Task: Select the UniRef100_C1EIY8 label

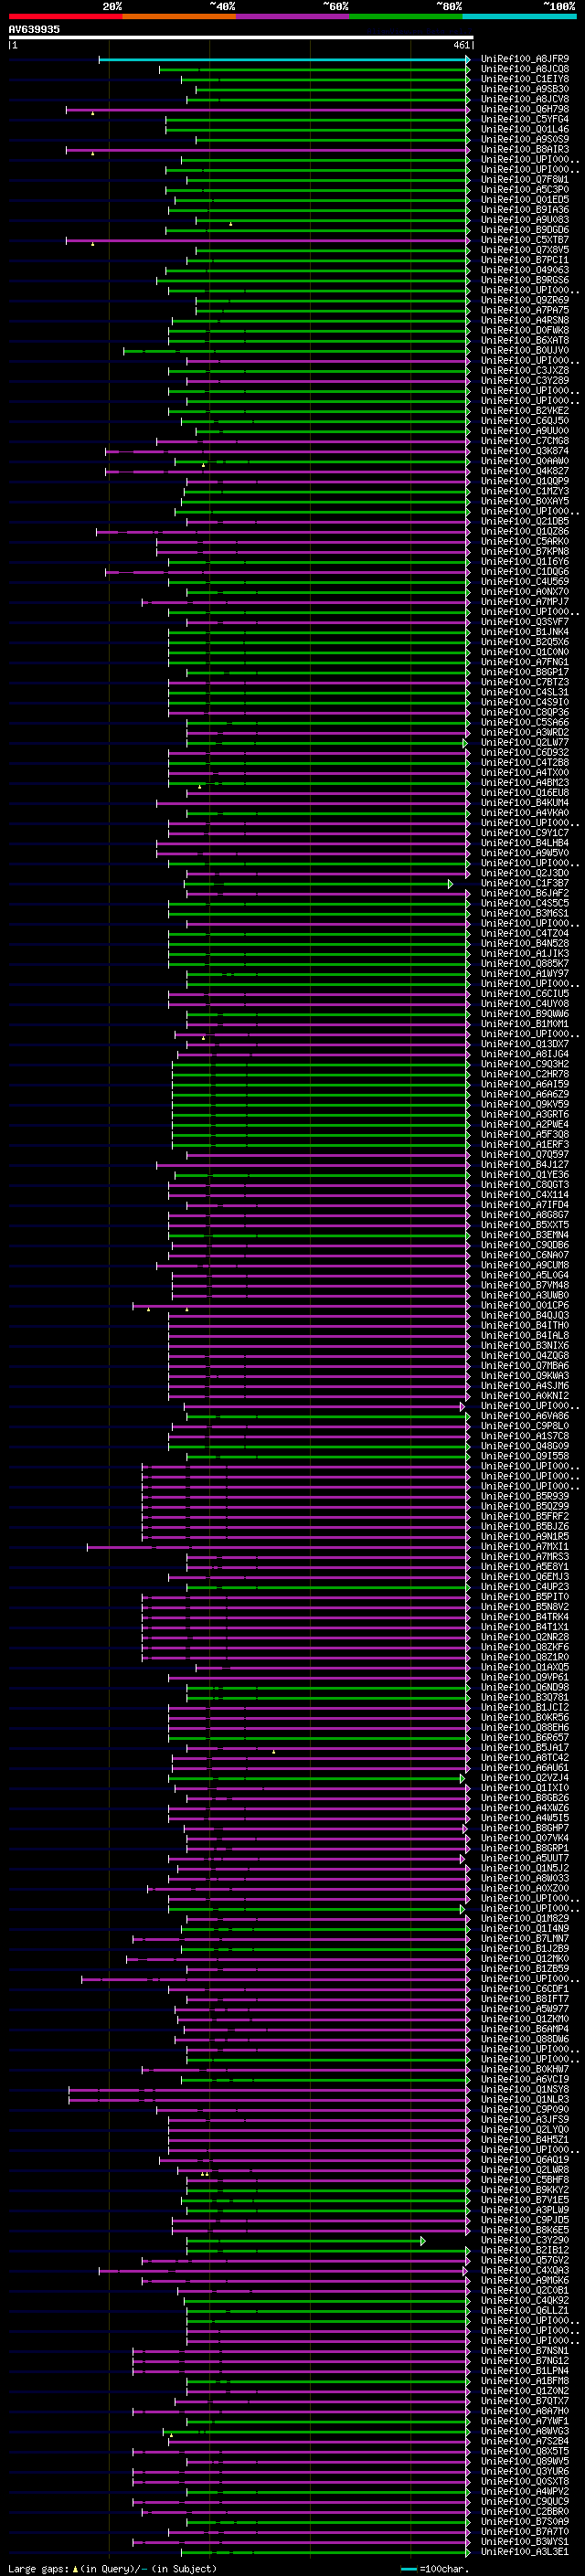Action: point(524,79)
